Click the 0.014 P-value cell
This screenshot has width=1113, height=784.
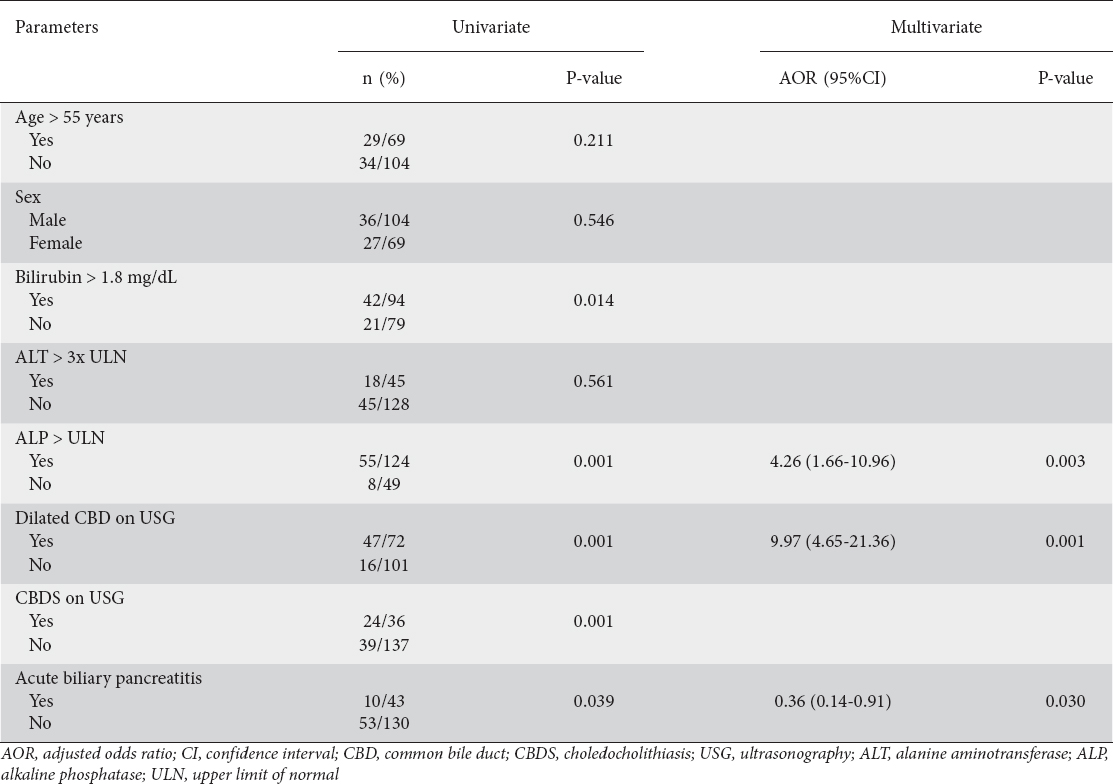coord(593,301)
